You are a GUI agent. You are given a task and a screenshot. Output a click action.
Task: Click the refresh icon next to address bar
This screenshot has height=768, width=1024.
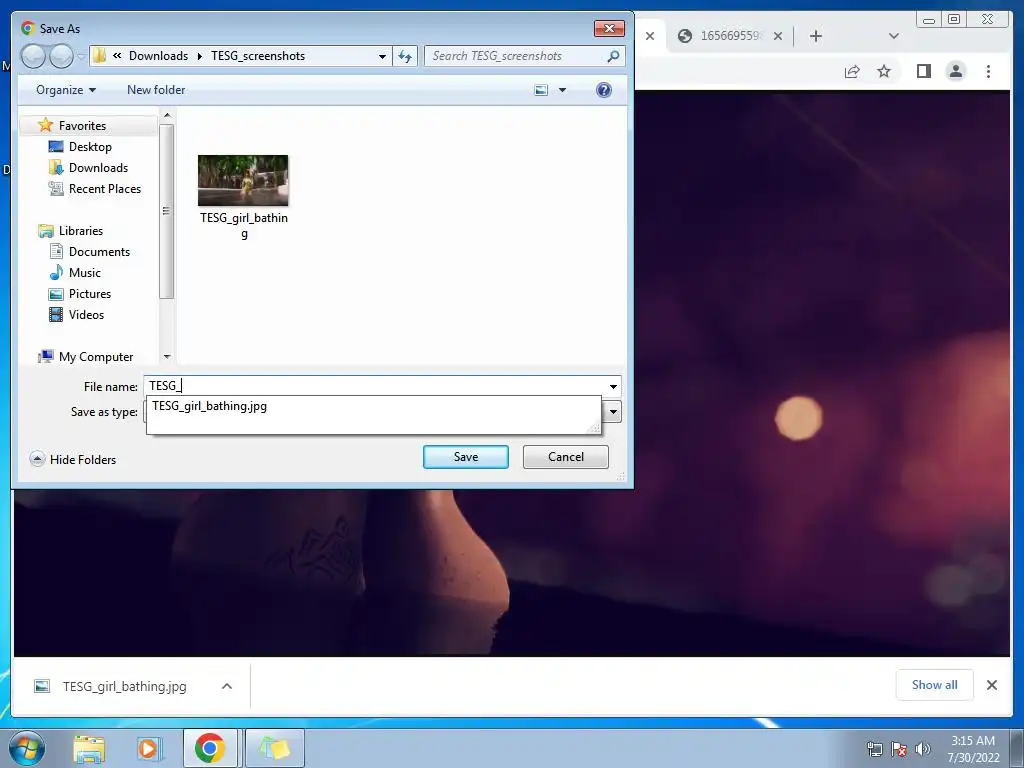pyautogui.click(x=406, y=56)
